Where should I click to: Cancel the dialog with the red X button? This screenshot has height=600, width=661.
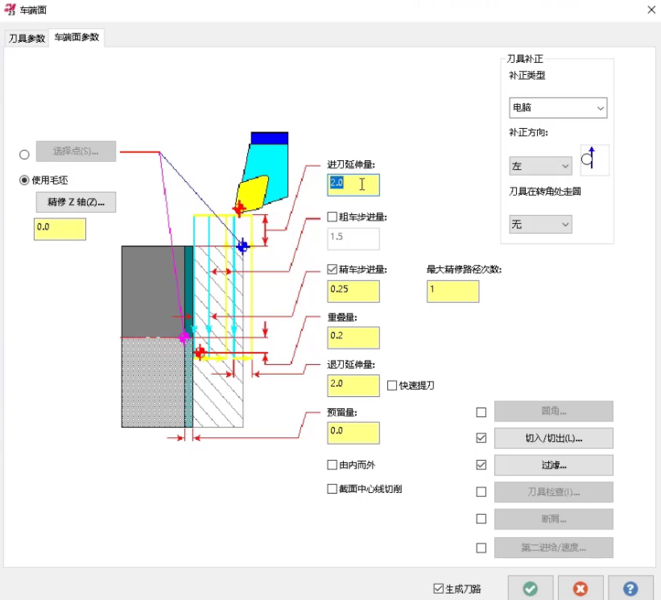pos(580,589)
